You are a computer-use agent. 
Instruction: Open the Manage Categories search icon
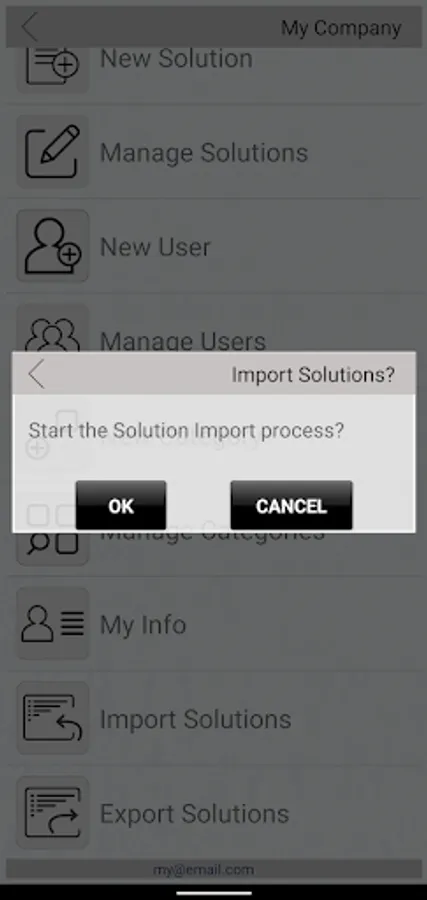[52, 544]
